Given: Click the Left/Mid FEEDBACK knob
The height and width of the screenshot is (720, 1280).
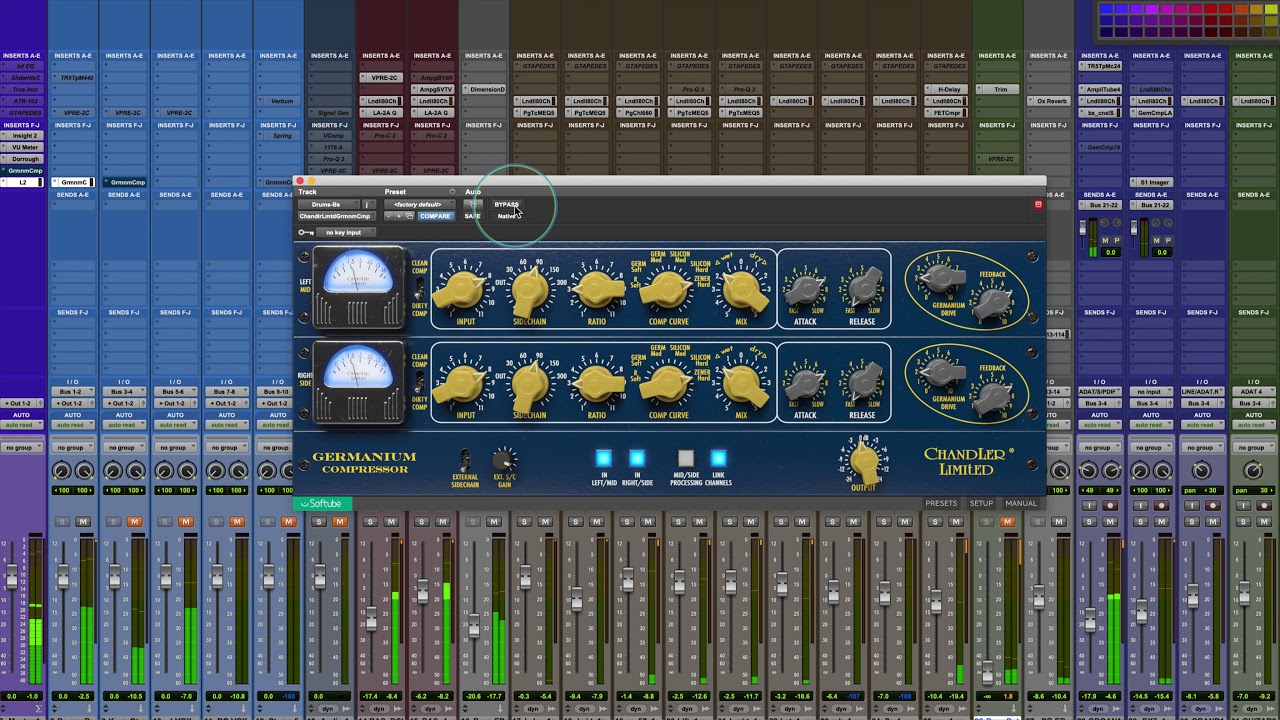Looking at the screenshot, I should coord(993,300).
